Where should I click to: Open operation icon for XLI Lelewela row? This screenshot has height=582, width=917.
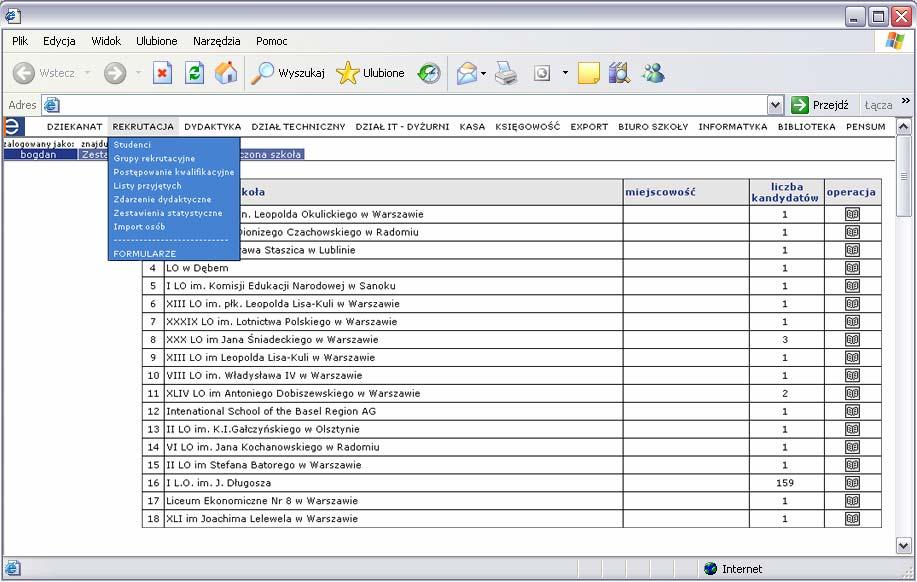[852, 518]
